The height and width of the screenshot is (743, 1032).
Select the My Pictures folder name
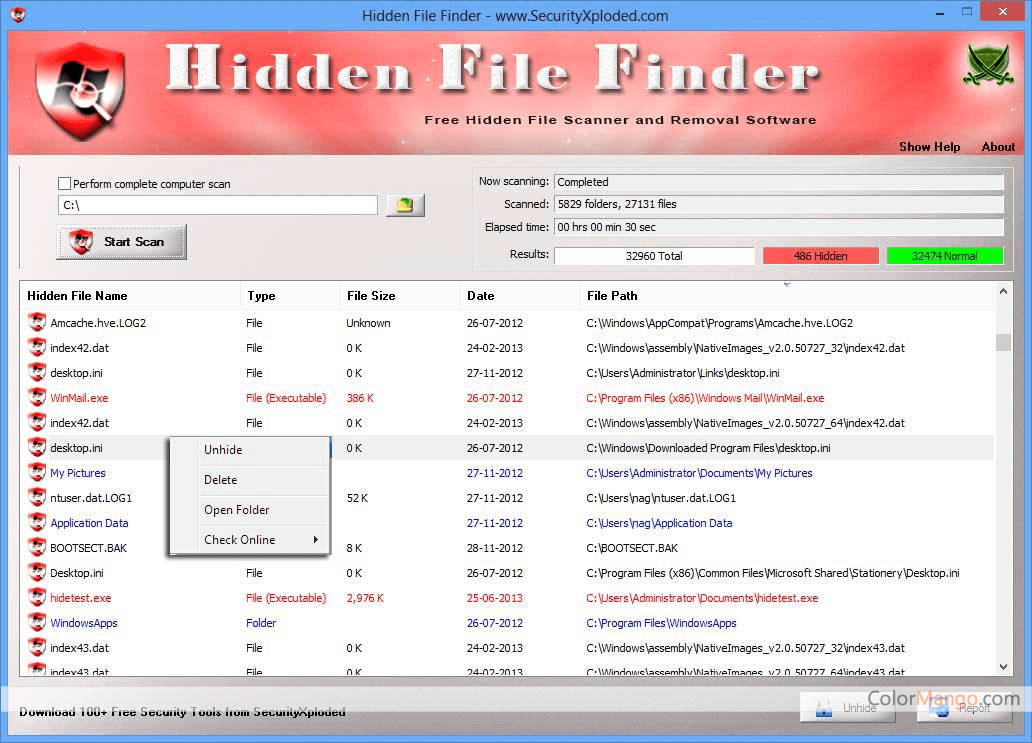[x=78, y=473]
